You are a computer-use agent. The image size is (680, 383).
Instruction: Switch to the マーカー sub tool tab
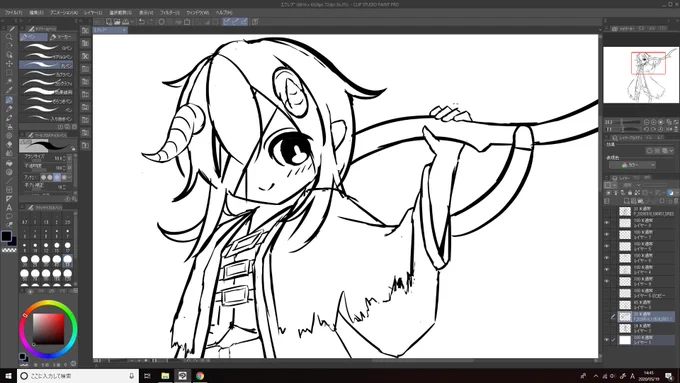pos(61,37)
